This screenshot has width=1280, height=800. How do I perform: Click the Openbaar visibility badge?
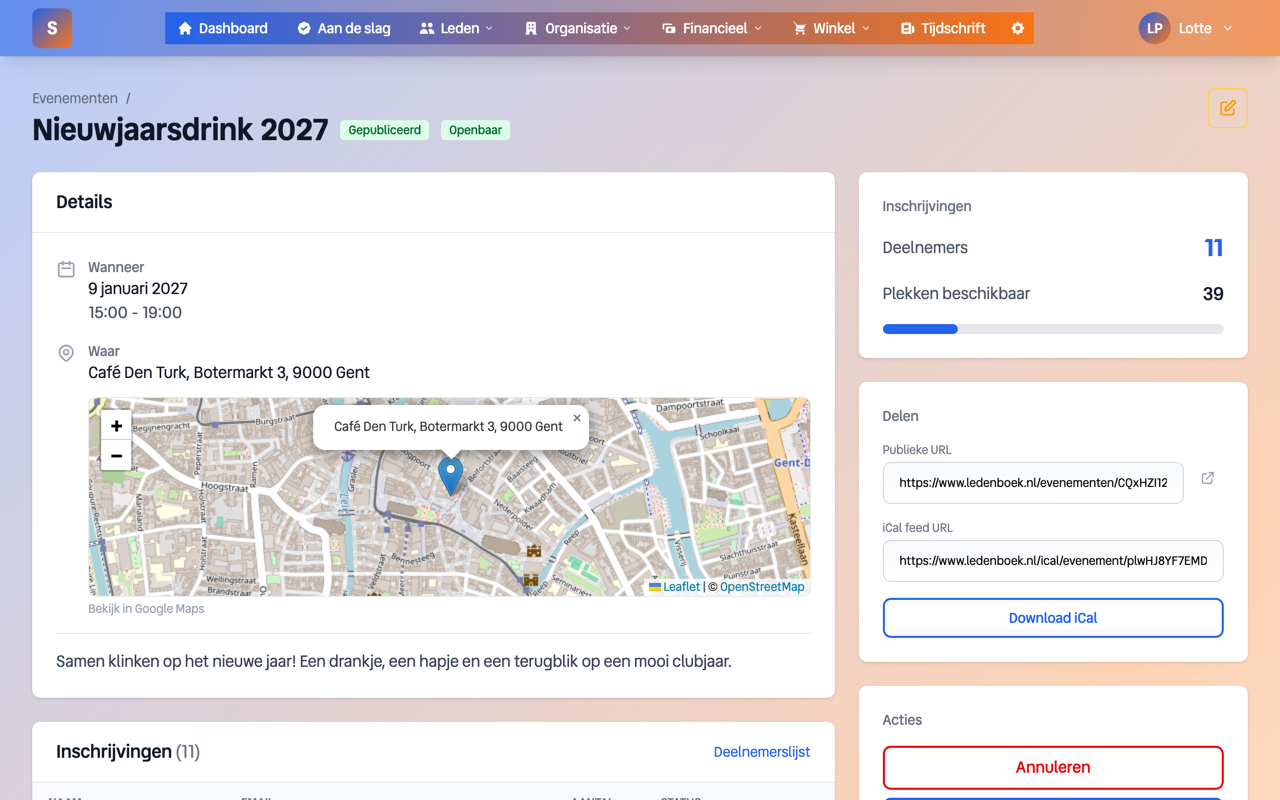tap(475, 130)
